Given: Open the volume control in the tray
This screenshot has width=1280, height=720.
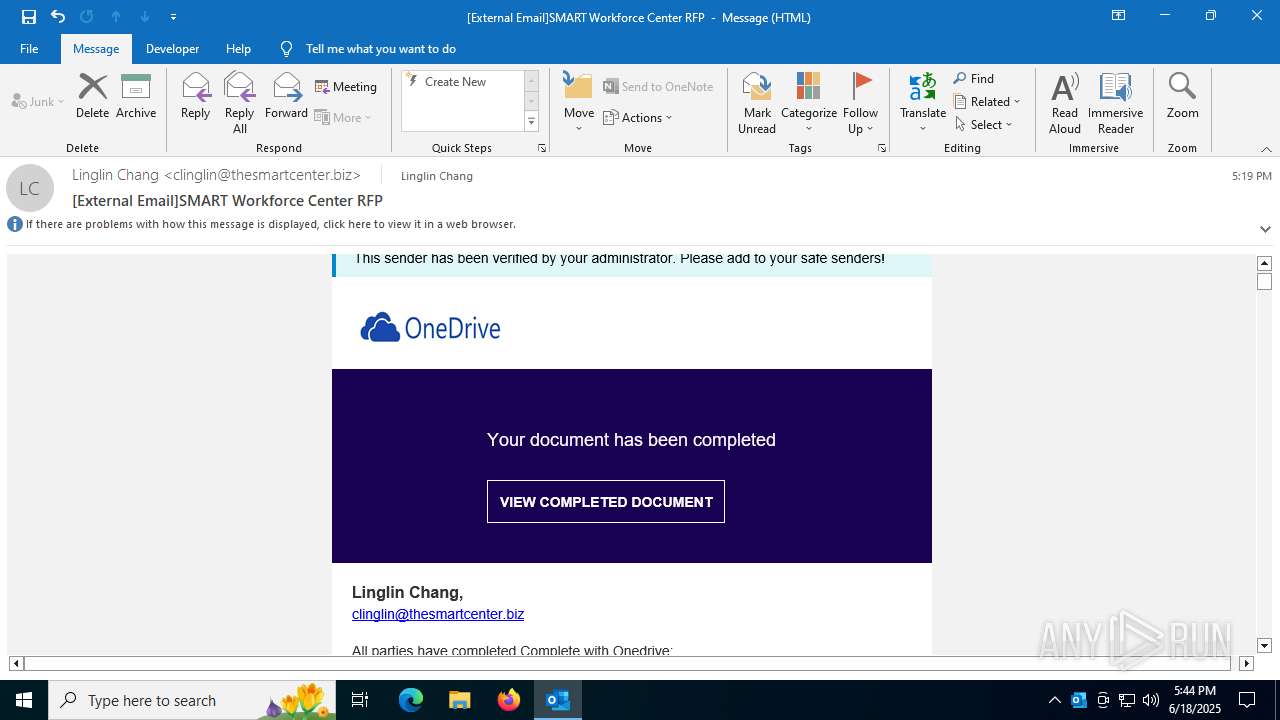Looking at the screenshot, I should point(1151,700).
